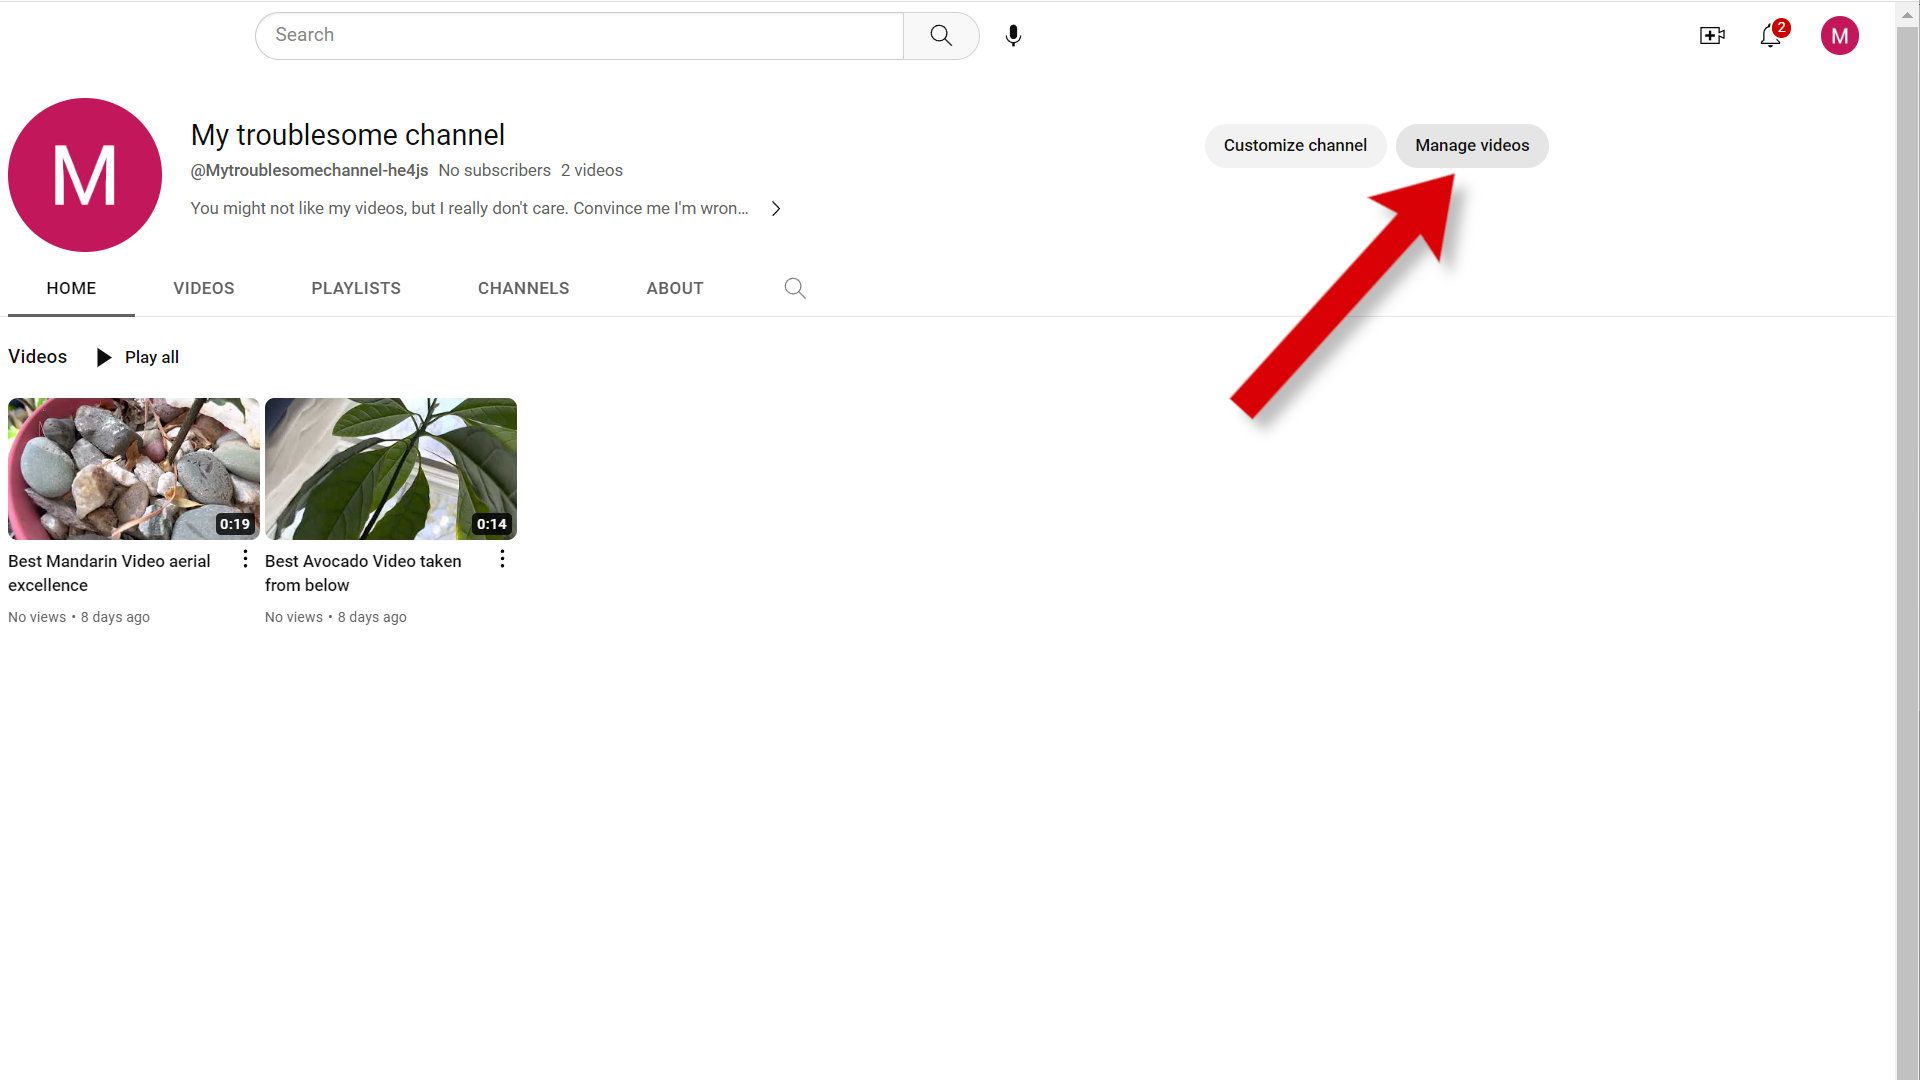The height and width of the screenshot is (1080, 1920).
Task: Click the search magnifier icon
Action: click(940, 35)
